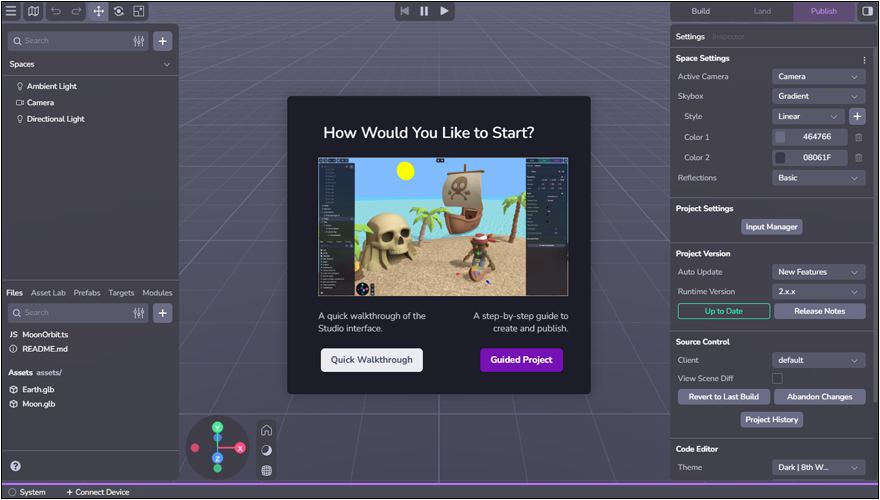The height and width of the screenshot is (500, 880).
Task: Expand the Reflections dropdown set to Basic
Action: pos(818,178)
